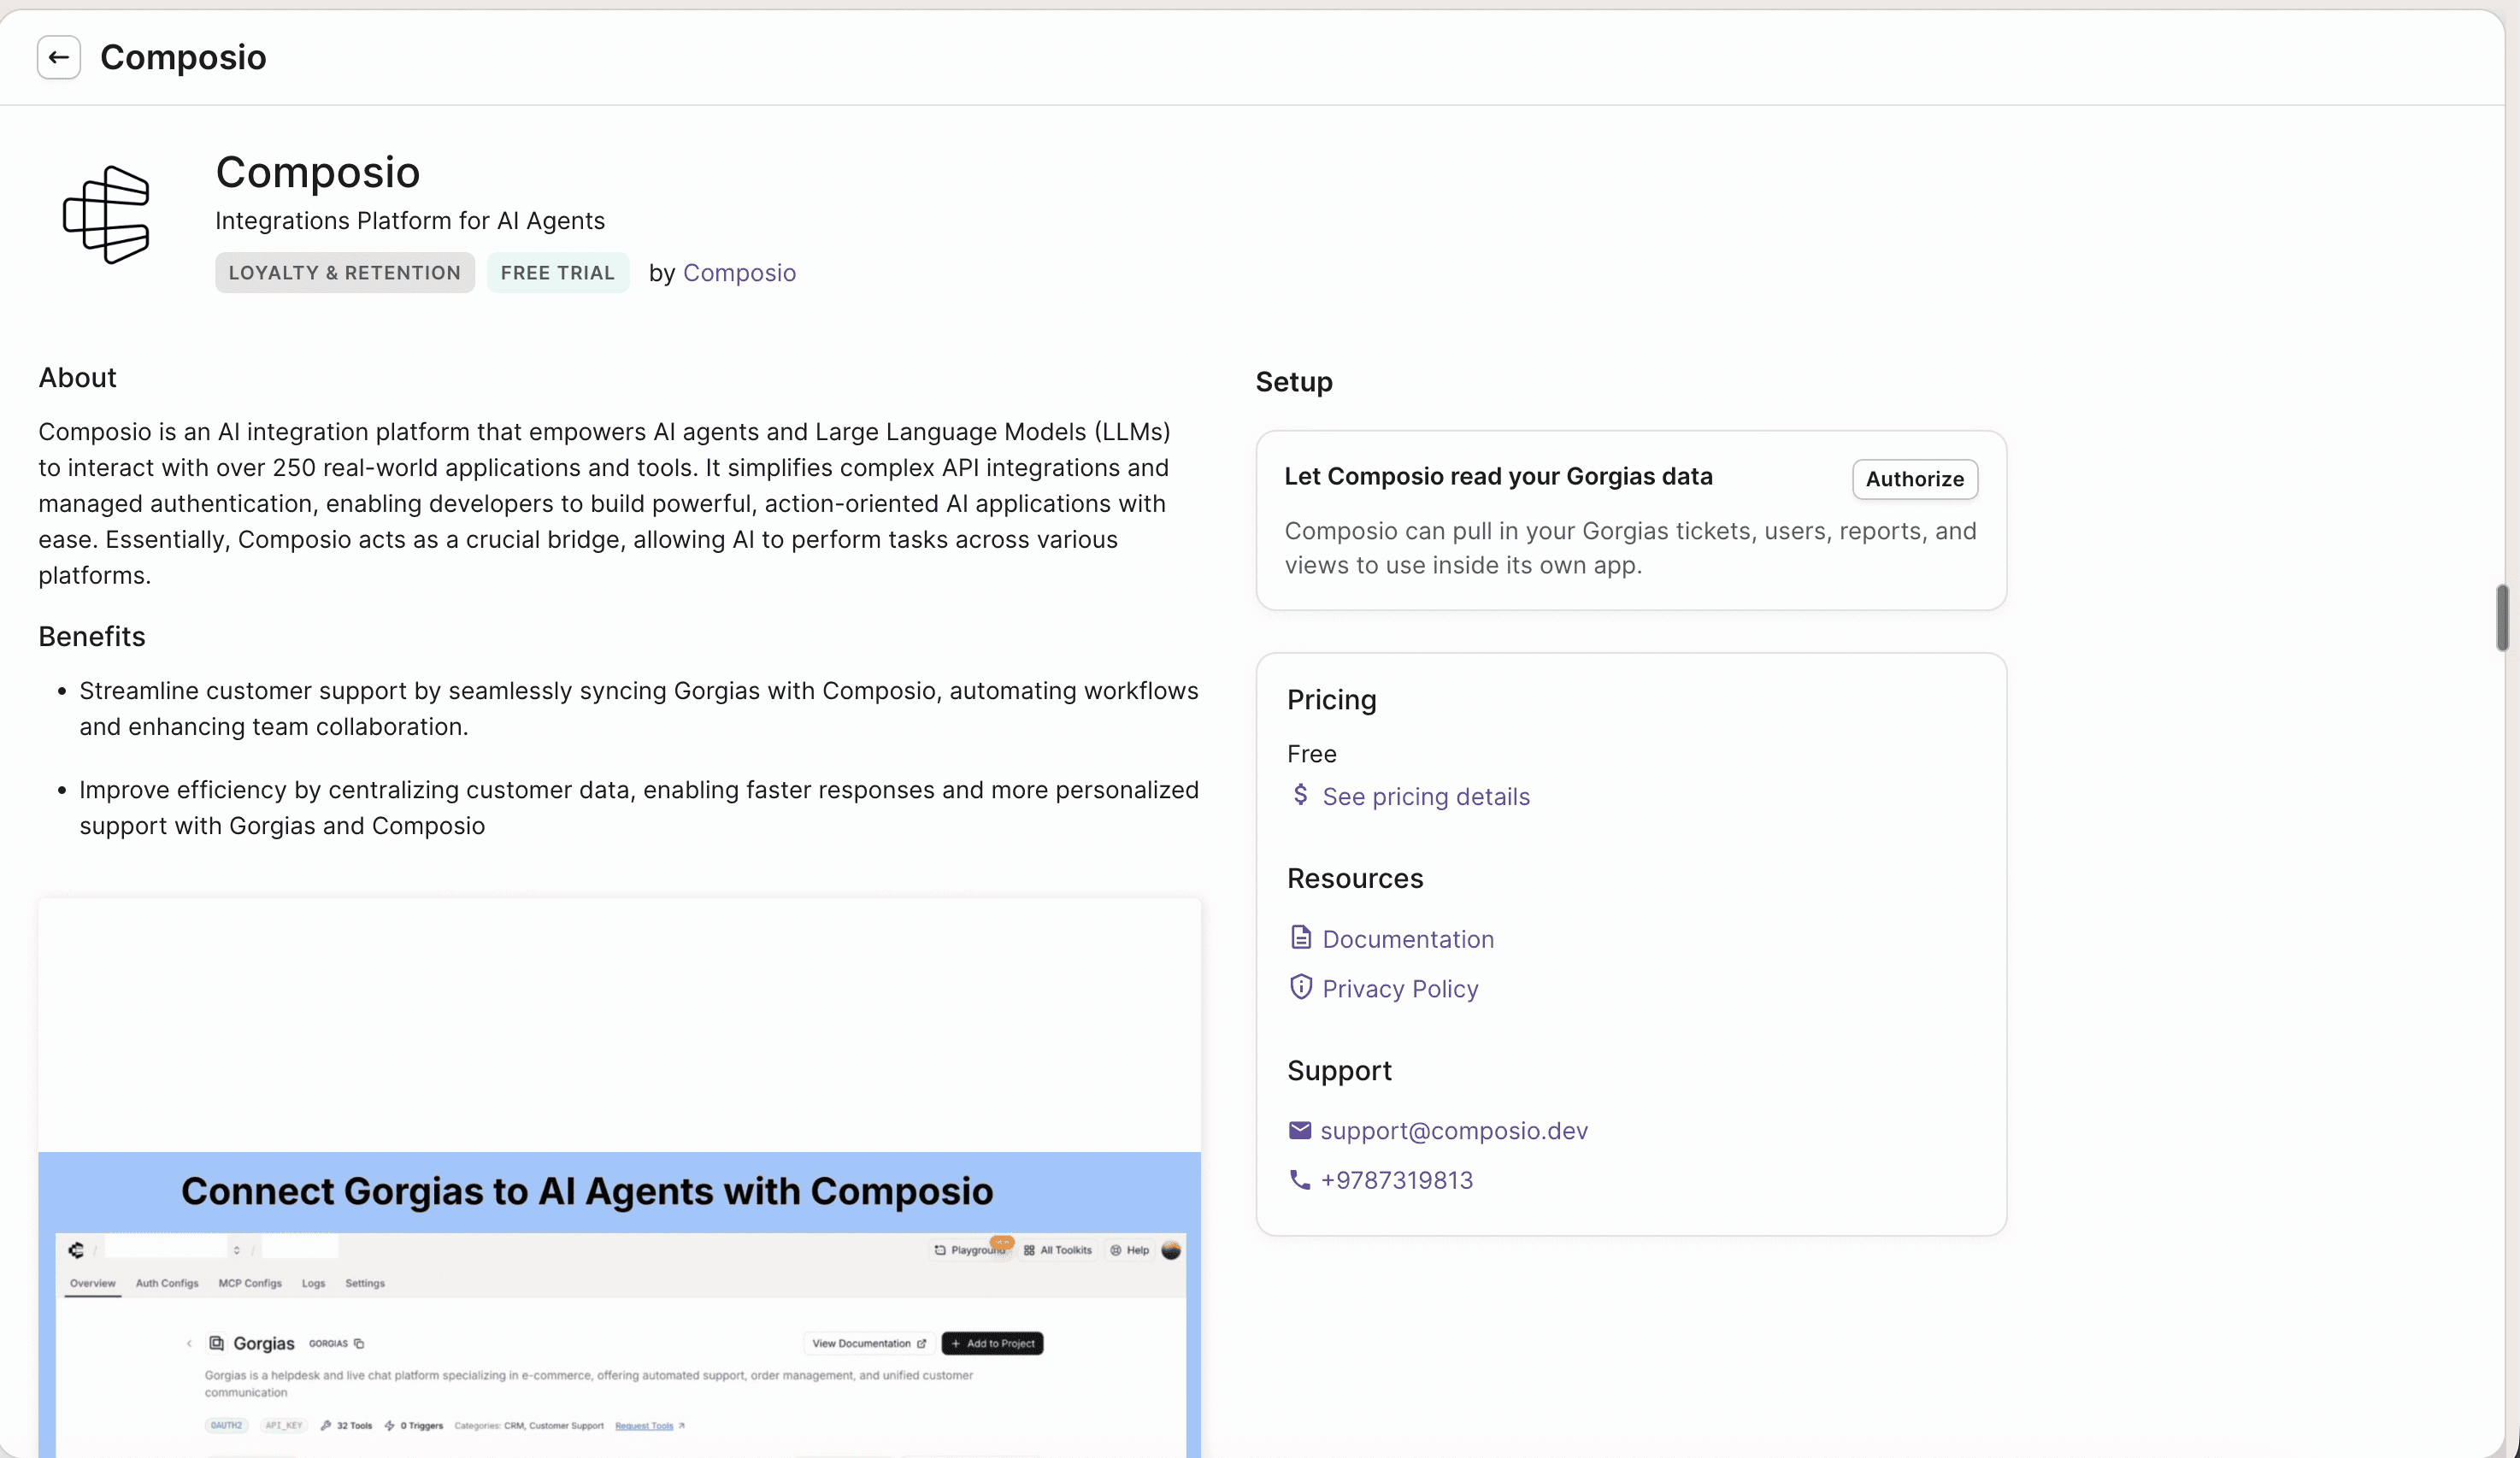Open the Composio developer link
2520x1458 pixels.
point(739,273)
